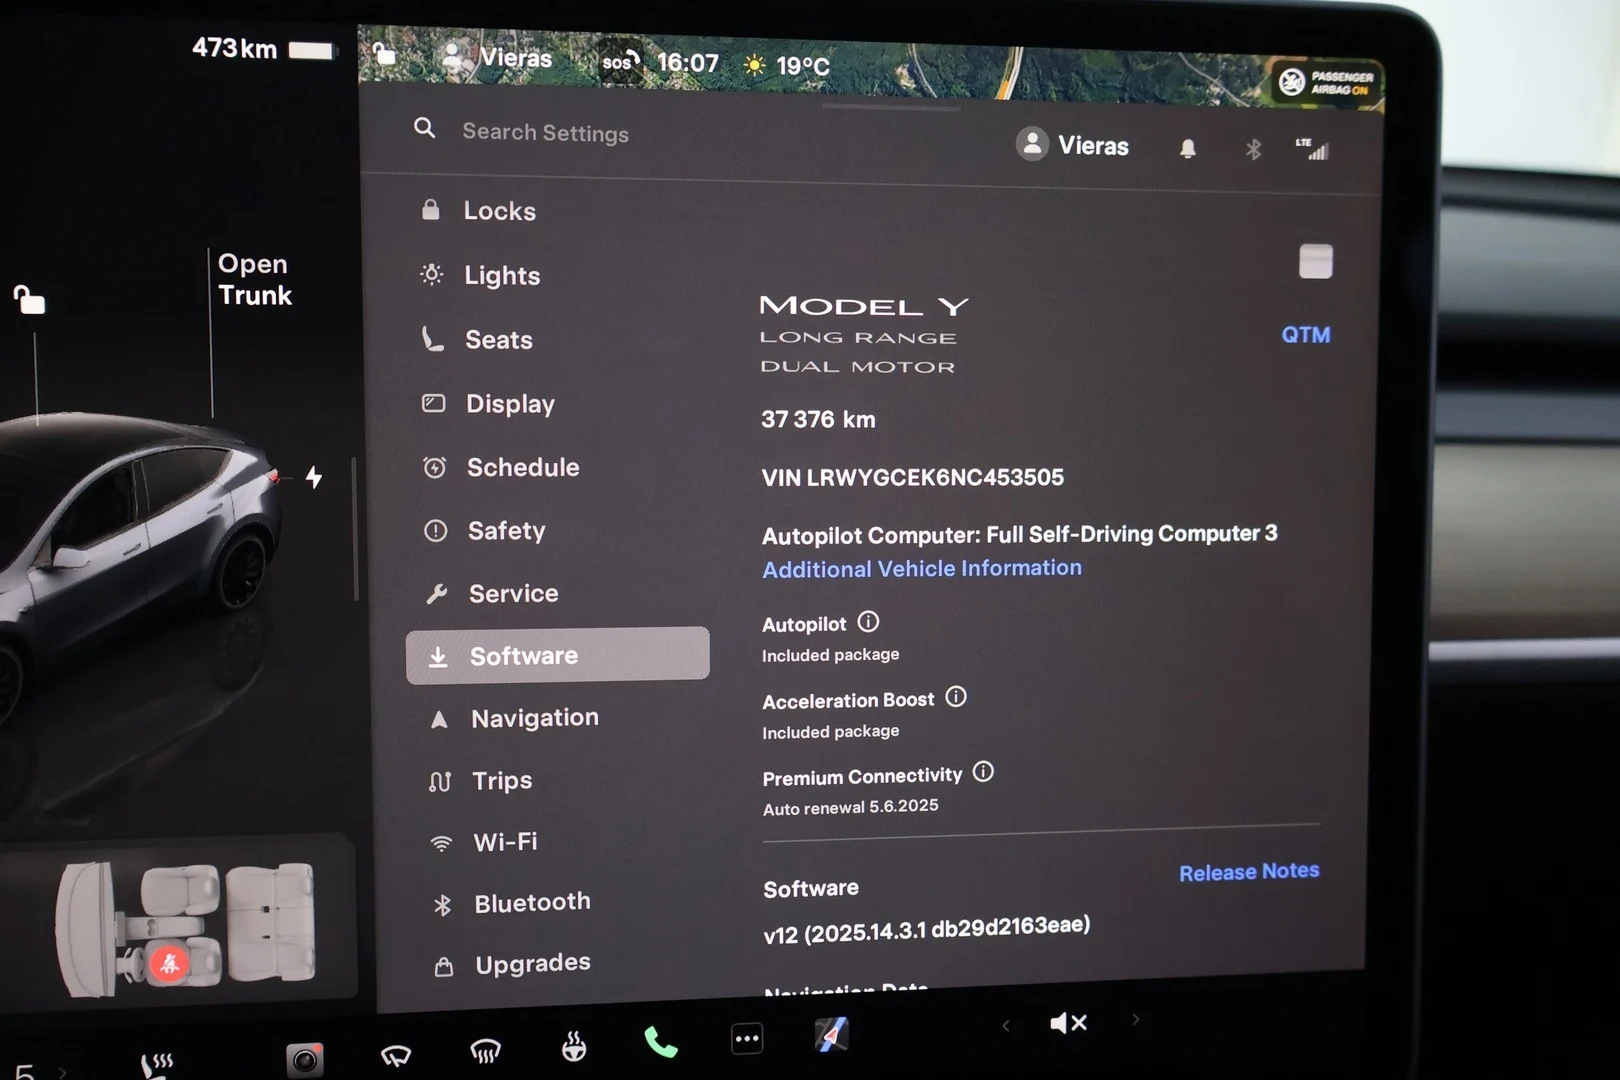The image size is (1620, 1080).
Task: Turn on the front windshield defrost icon
Action: tap(485, 1050)
